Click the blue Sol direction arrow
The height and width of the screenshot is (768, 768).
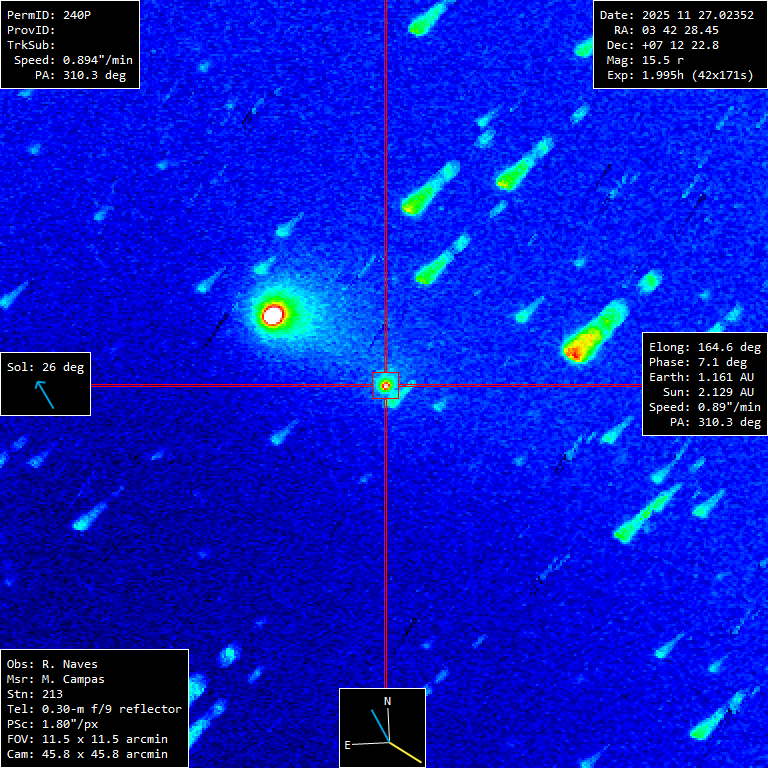[x=45, y=394]
